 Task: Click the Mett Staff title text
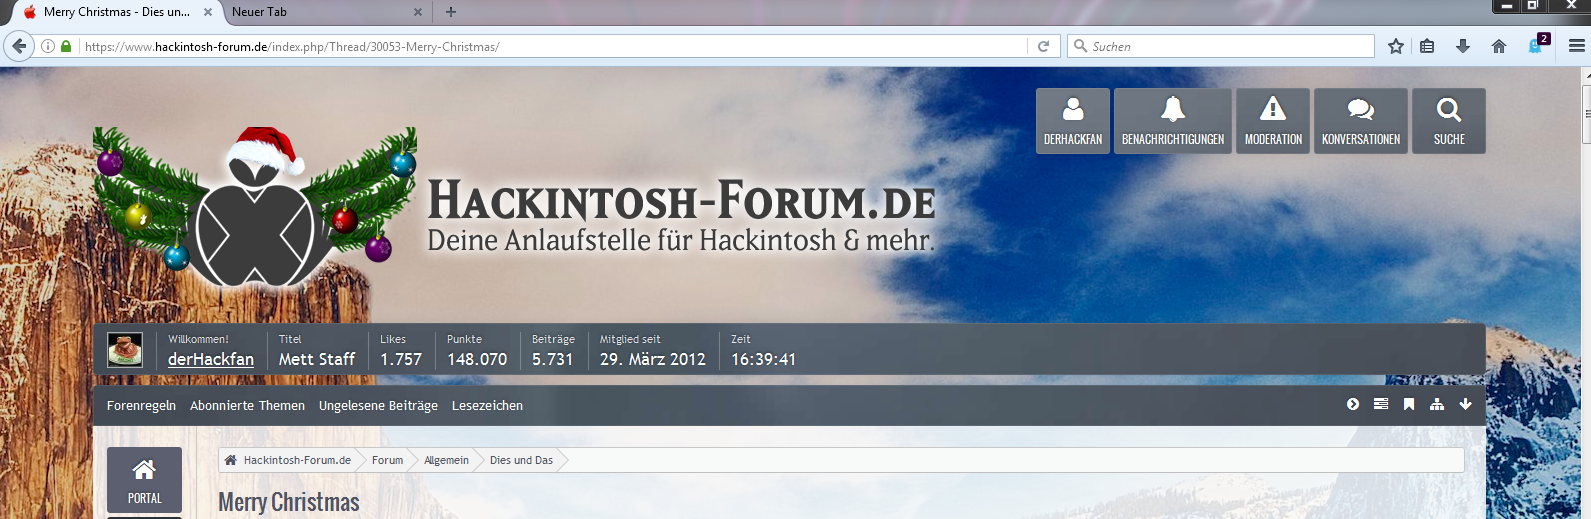click(317, 359)
